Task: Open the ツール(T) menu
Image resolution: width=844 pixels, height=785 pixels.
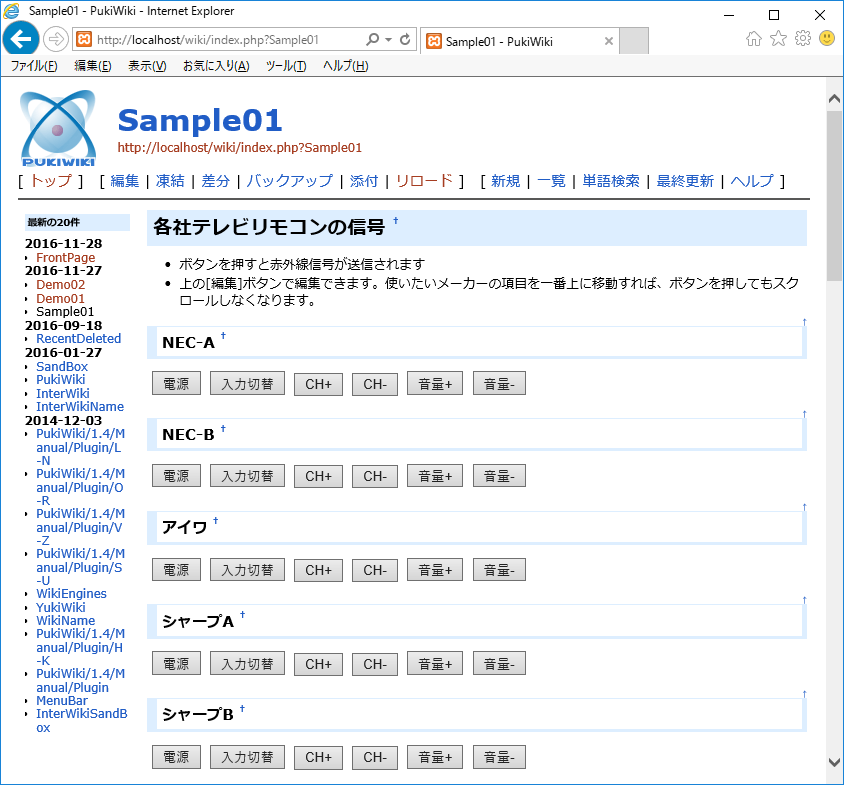Action: click(x=286, y=66)
